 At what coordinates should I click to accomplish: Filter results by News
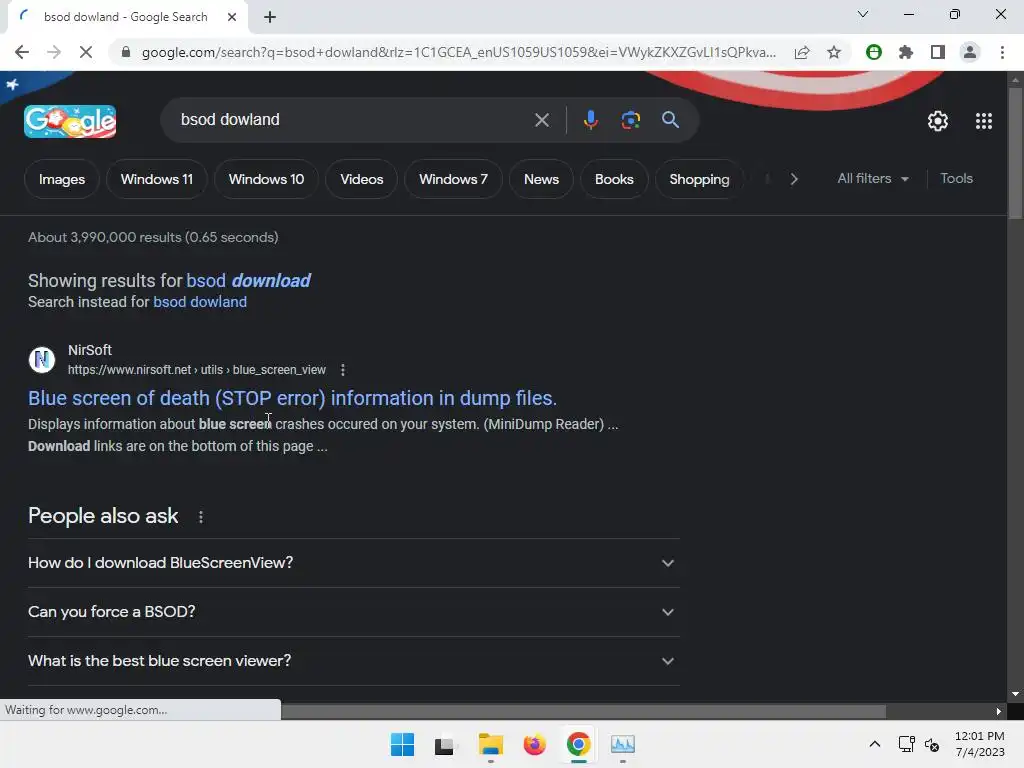click(541, 179)
